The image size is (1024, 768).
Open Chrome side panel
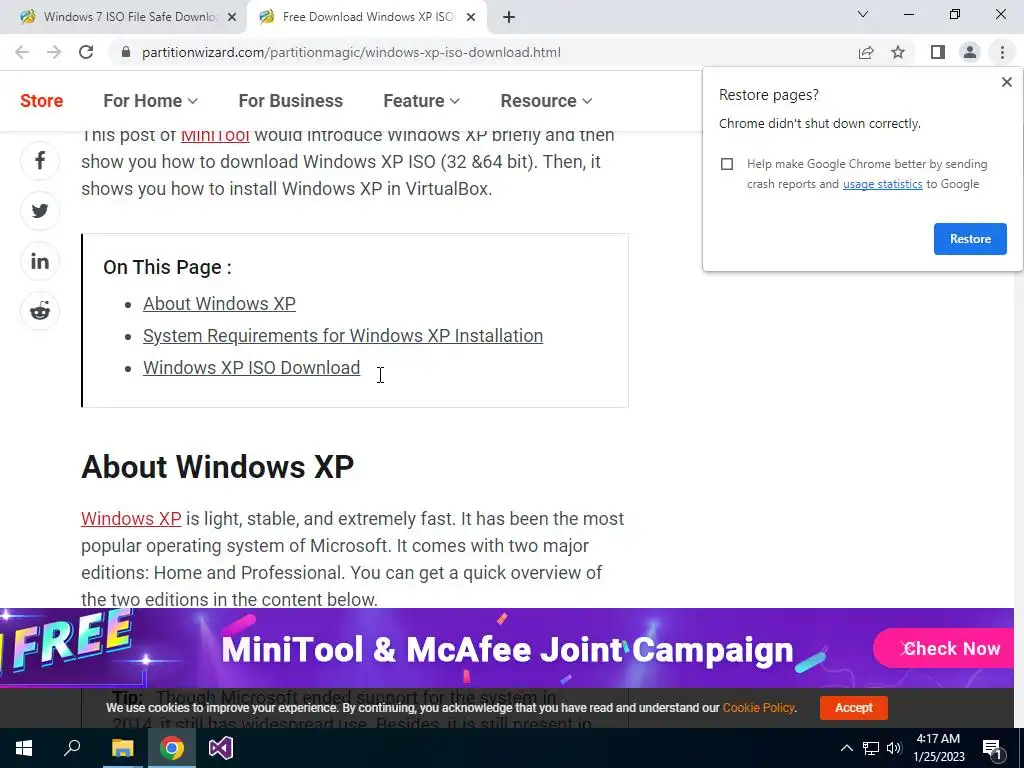click(x=938, y=52)
